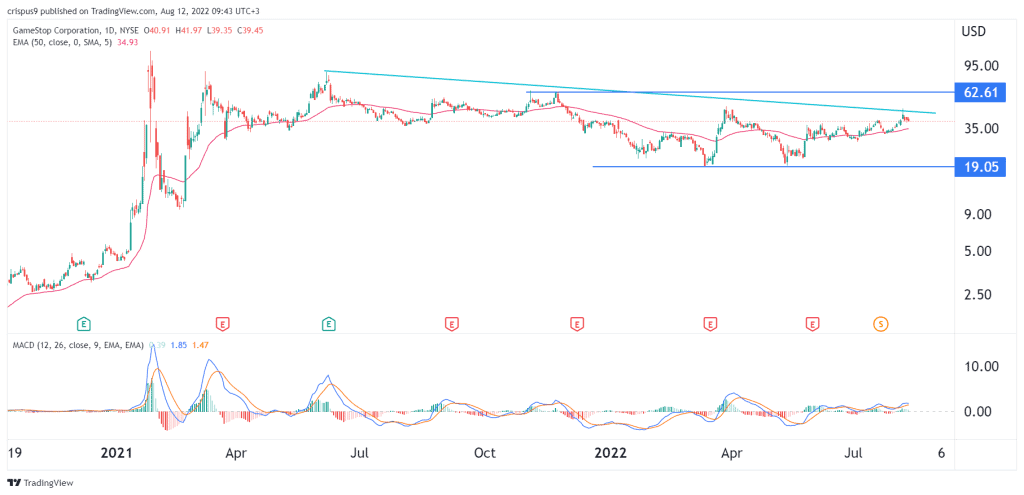This screenshot has width=1024, height=495.
Task: Click the MACD line value 1.85
Action: [x=178, y=344]
